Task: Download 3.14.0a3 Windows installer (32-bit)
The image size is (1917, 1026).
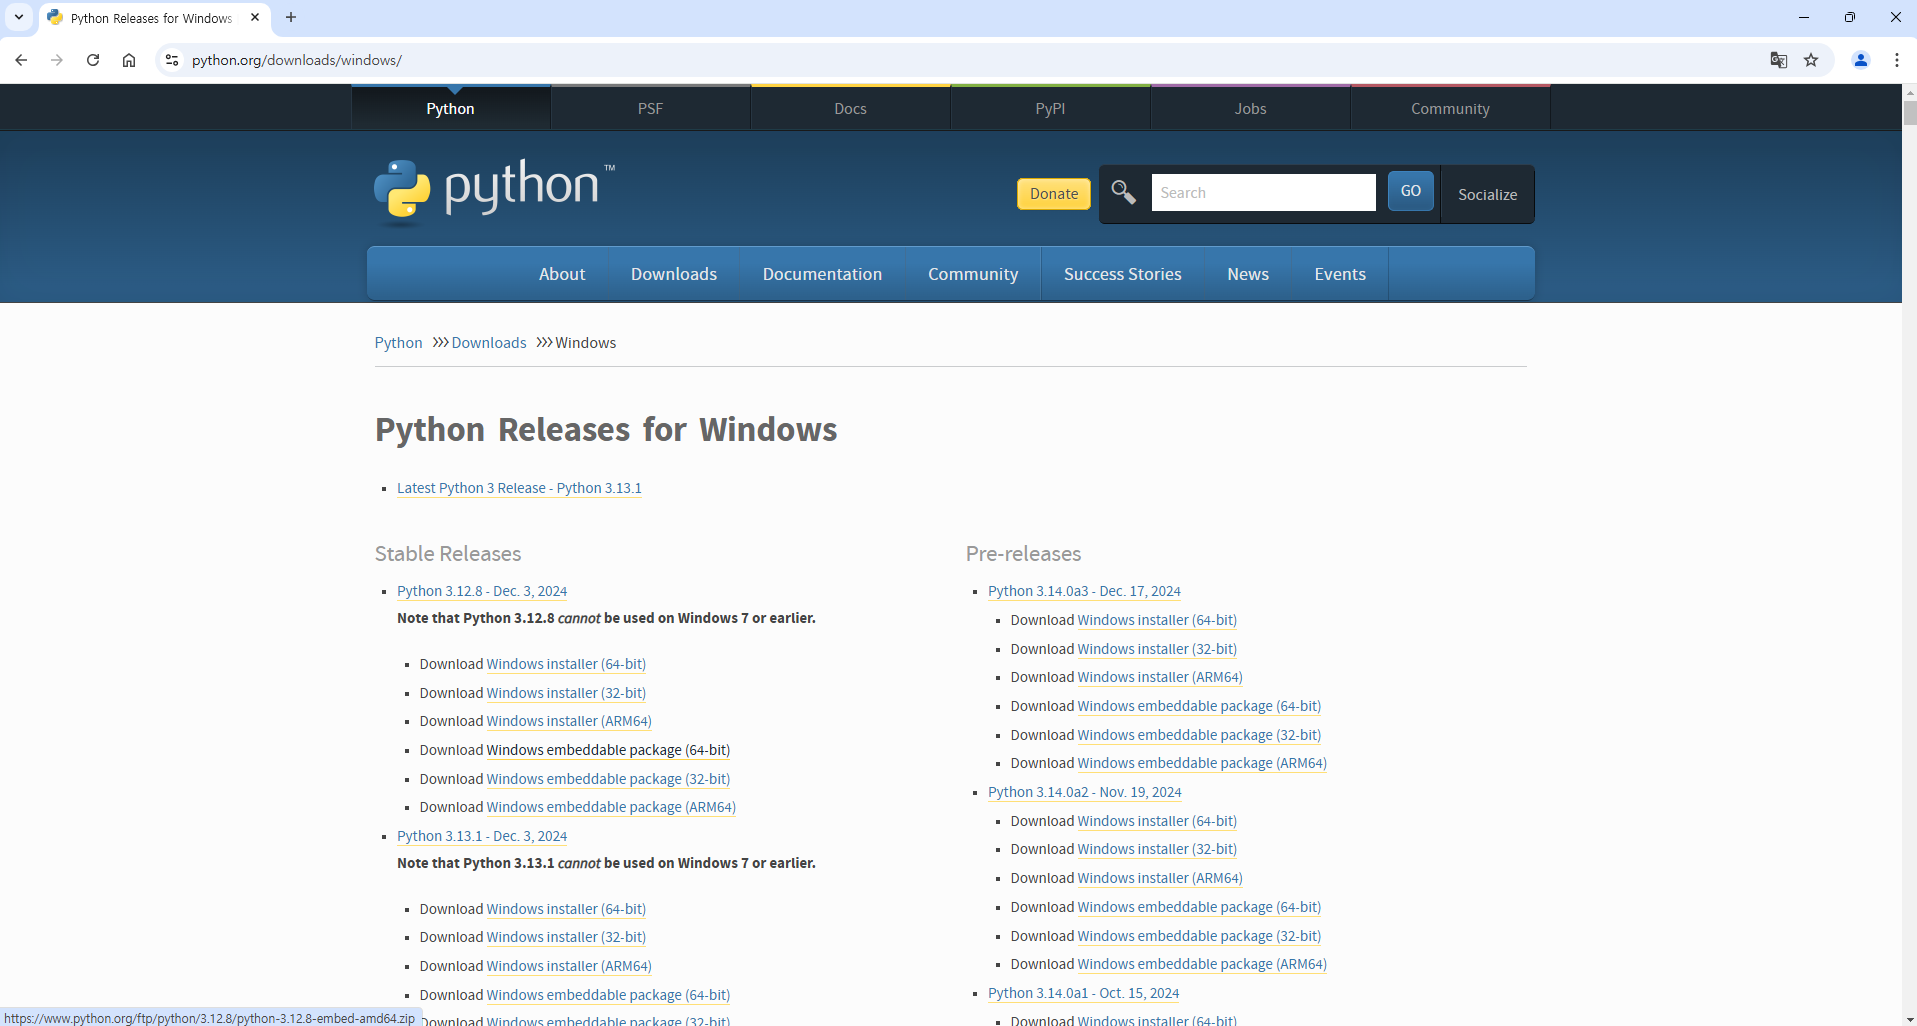Action: click(1157, 649)
